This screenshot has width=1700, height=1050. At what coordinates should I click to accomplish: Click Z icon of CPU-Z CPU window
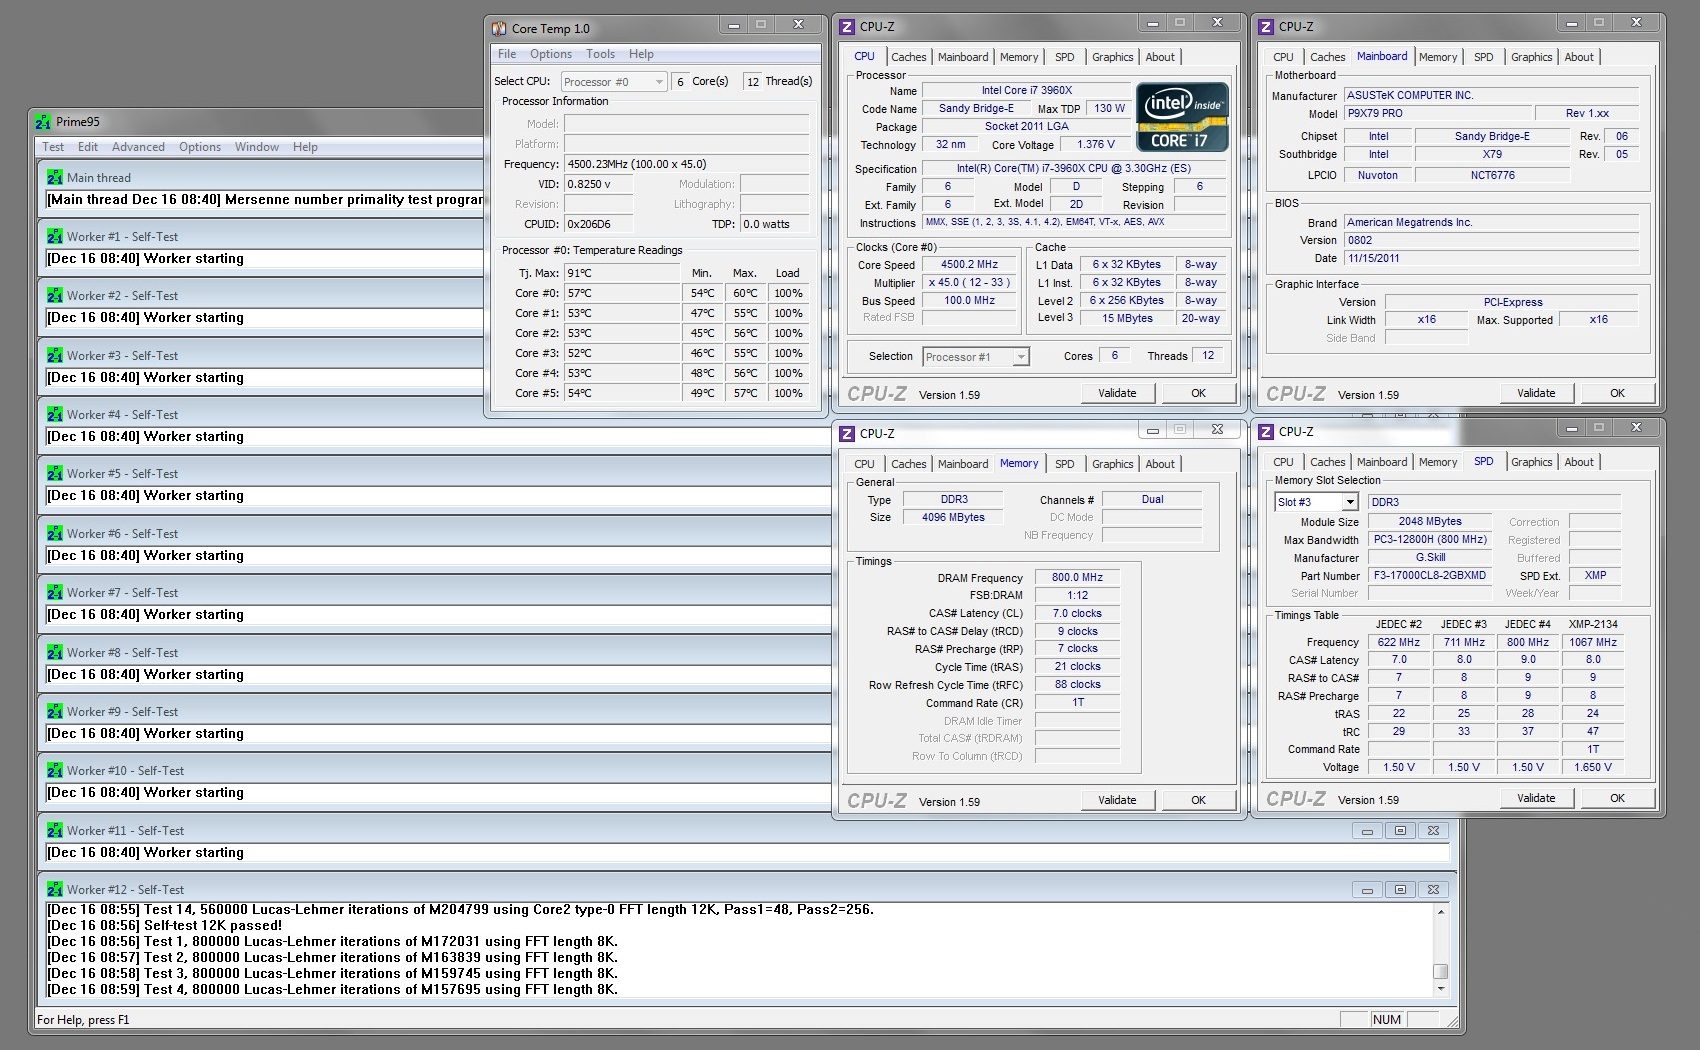[847, 27]
